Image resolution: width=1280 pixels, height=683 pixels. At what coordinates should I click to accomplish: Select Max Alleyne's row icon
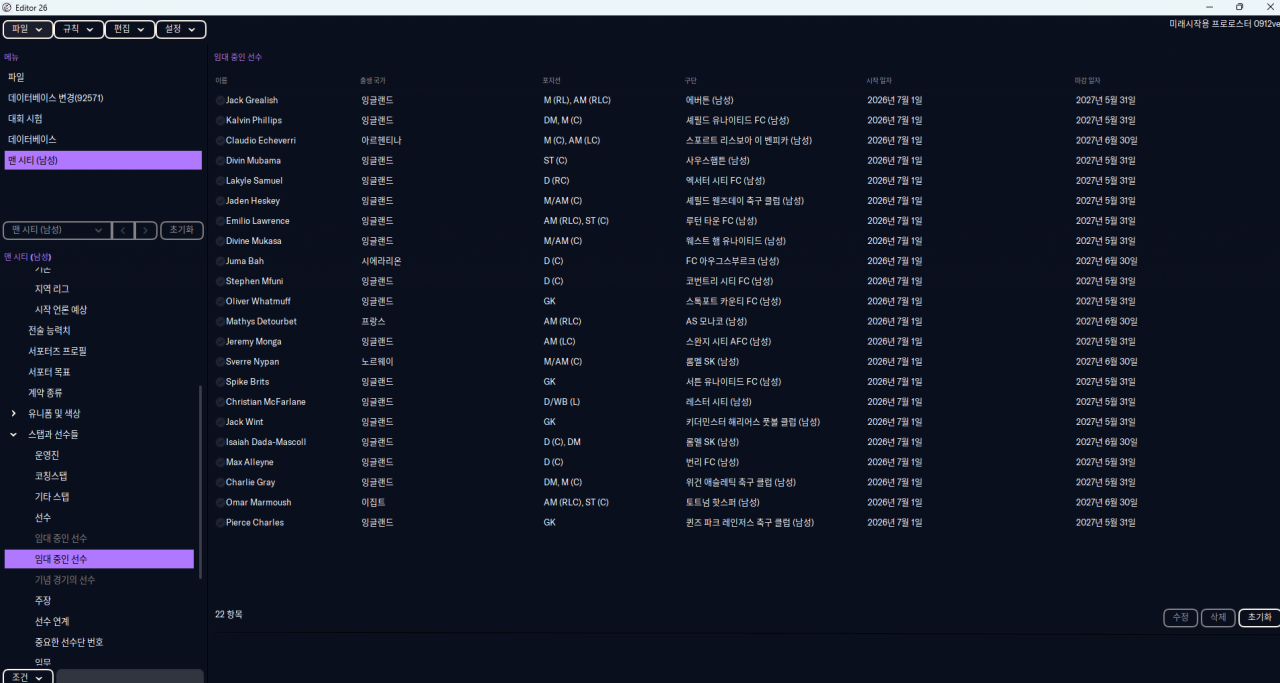[x=220, y=462]
